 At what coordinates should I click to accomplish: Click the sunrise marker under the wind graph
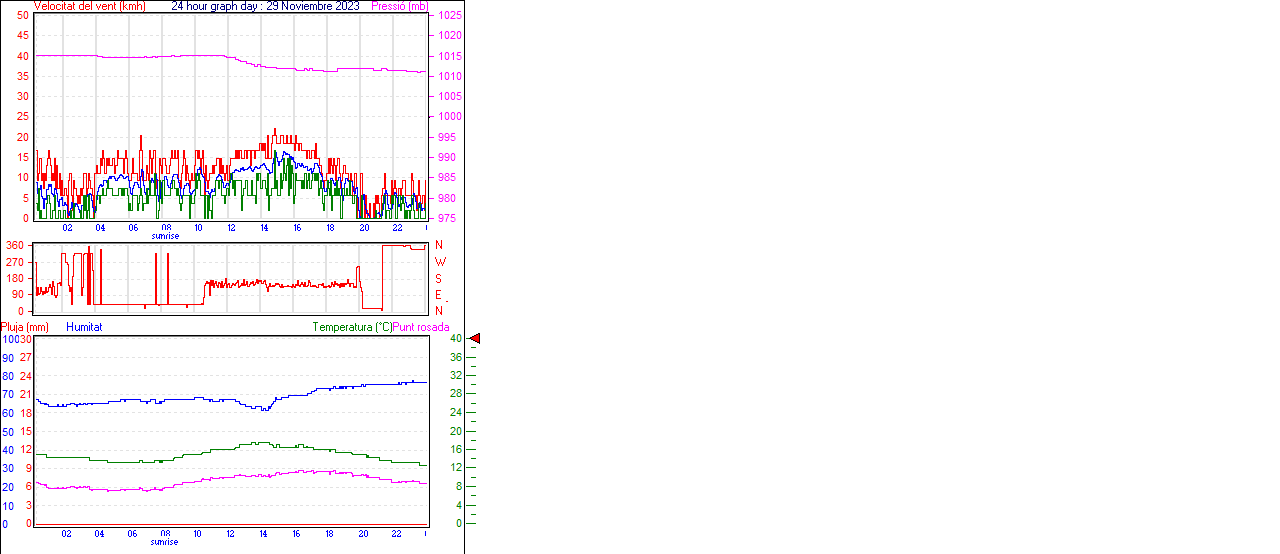click(165, 236)
